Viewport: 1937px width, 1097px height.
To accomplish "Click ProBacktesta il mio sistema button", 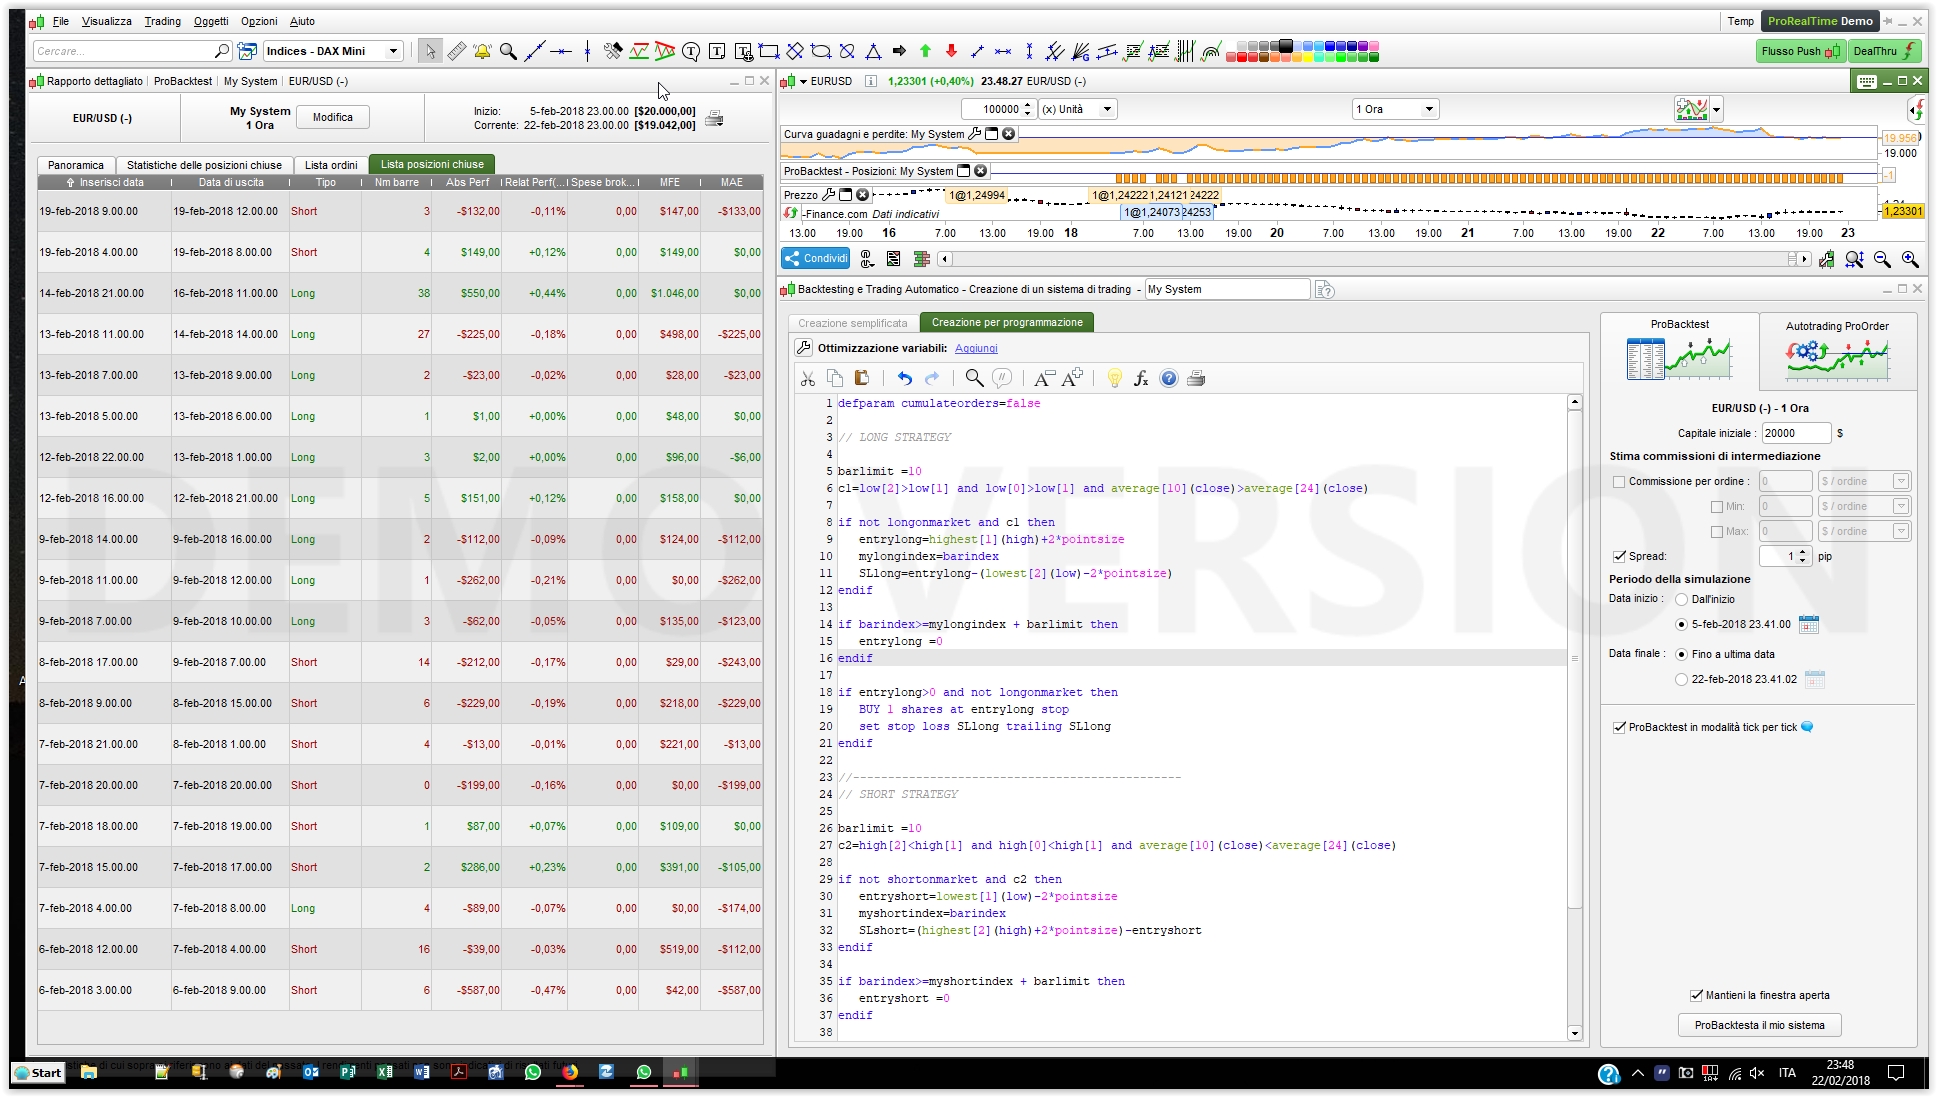I will (x=1759, y=1025).
